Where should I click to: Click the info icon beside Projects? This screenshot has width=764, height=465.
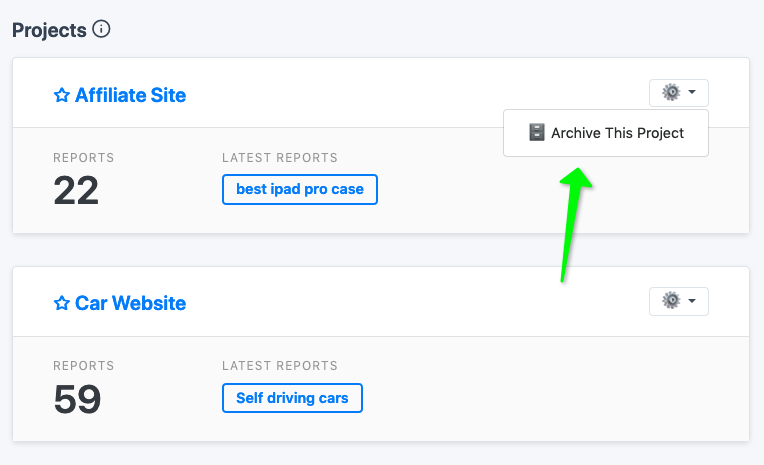101,29
